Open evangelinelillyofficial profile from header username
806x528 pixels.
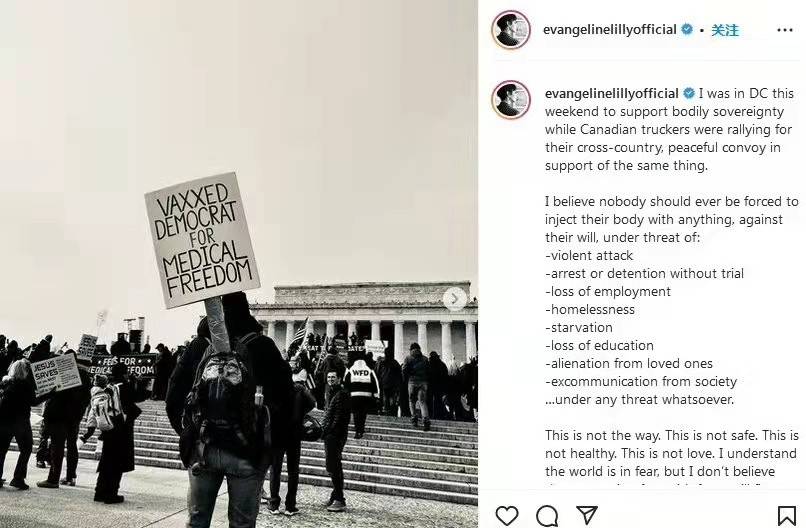(610, 30)
